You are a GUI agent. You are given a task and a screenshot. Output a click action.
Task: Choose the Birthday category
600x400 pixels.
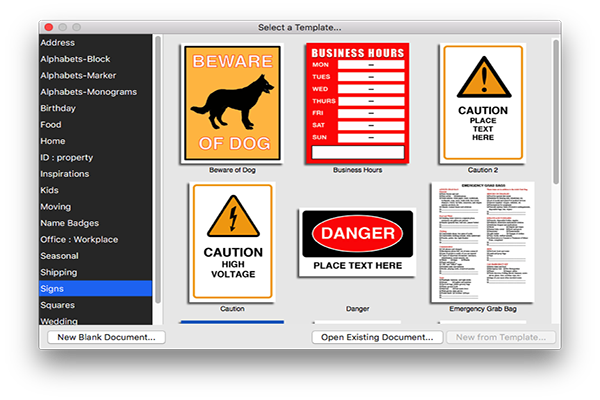(95, 108)
